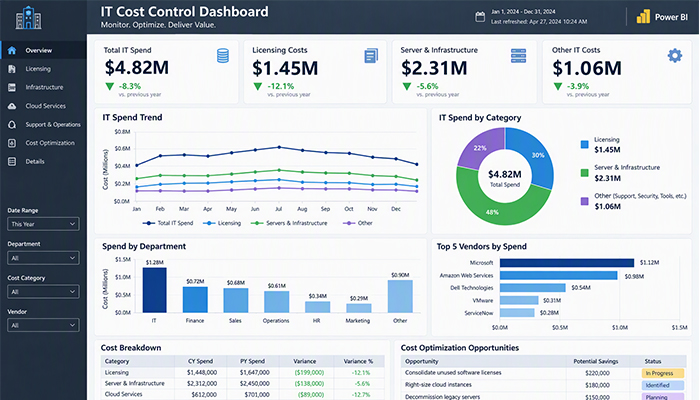Click the Power BI logo icon
This screenshot has width=700, height=400.
point(643,17)
